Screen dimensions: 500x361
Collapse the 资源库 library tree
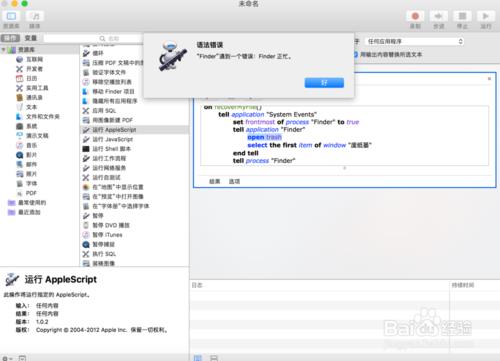pos(4,50)
